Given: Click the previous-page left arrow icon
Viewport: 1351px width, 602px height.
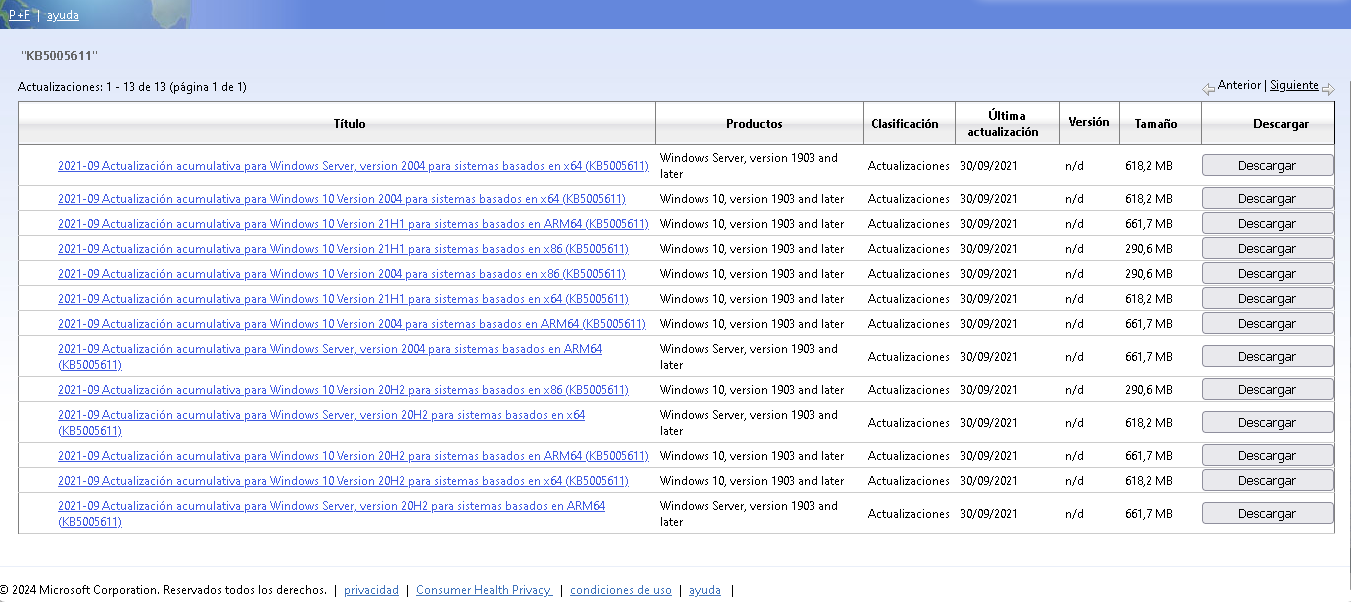Looking at the screenshot, I should [1208, 89].
